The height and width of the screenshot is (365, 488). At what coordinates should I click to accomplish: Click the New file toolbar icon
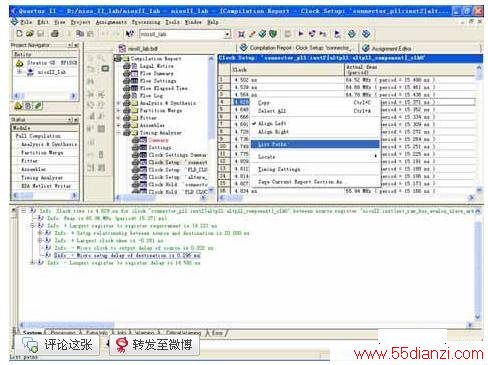[x=19, y=33]
